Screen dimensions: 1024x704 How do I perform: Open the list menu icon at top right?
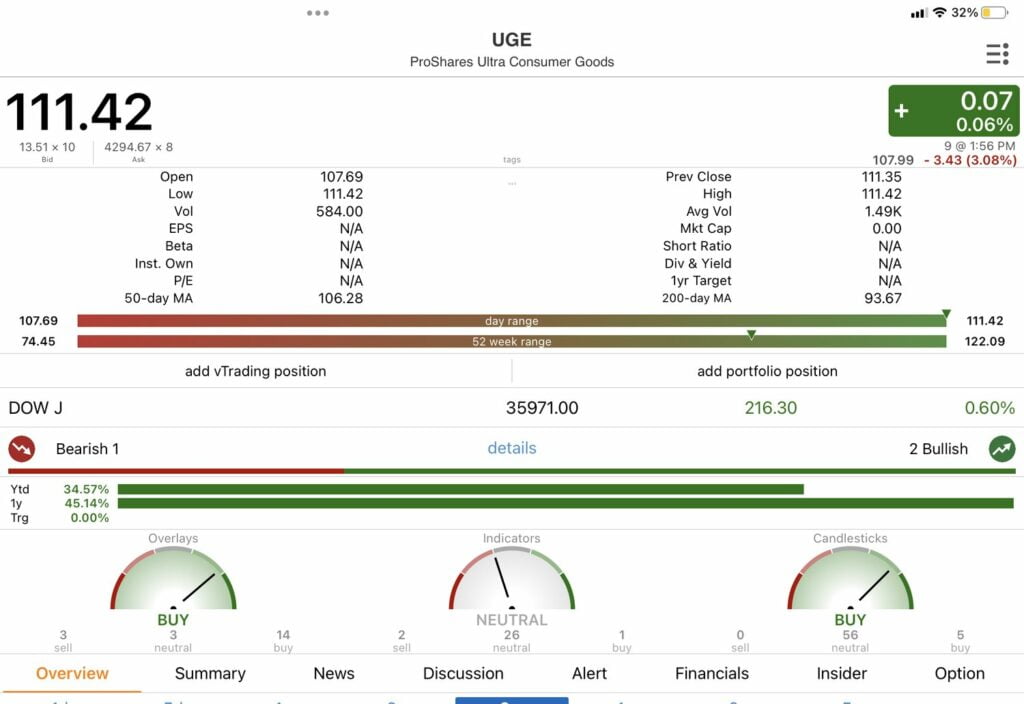click(996, 54)
